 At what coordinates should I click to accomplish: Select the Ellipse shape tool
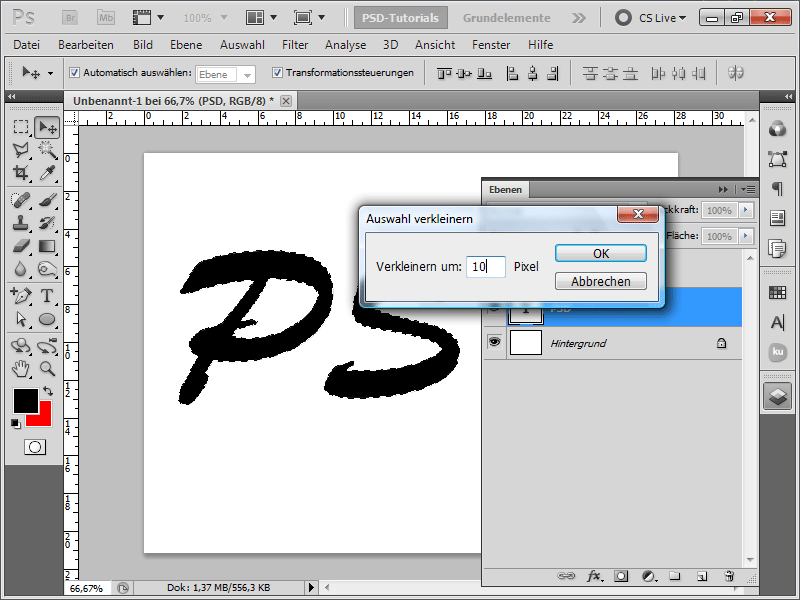(47, 319)
